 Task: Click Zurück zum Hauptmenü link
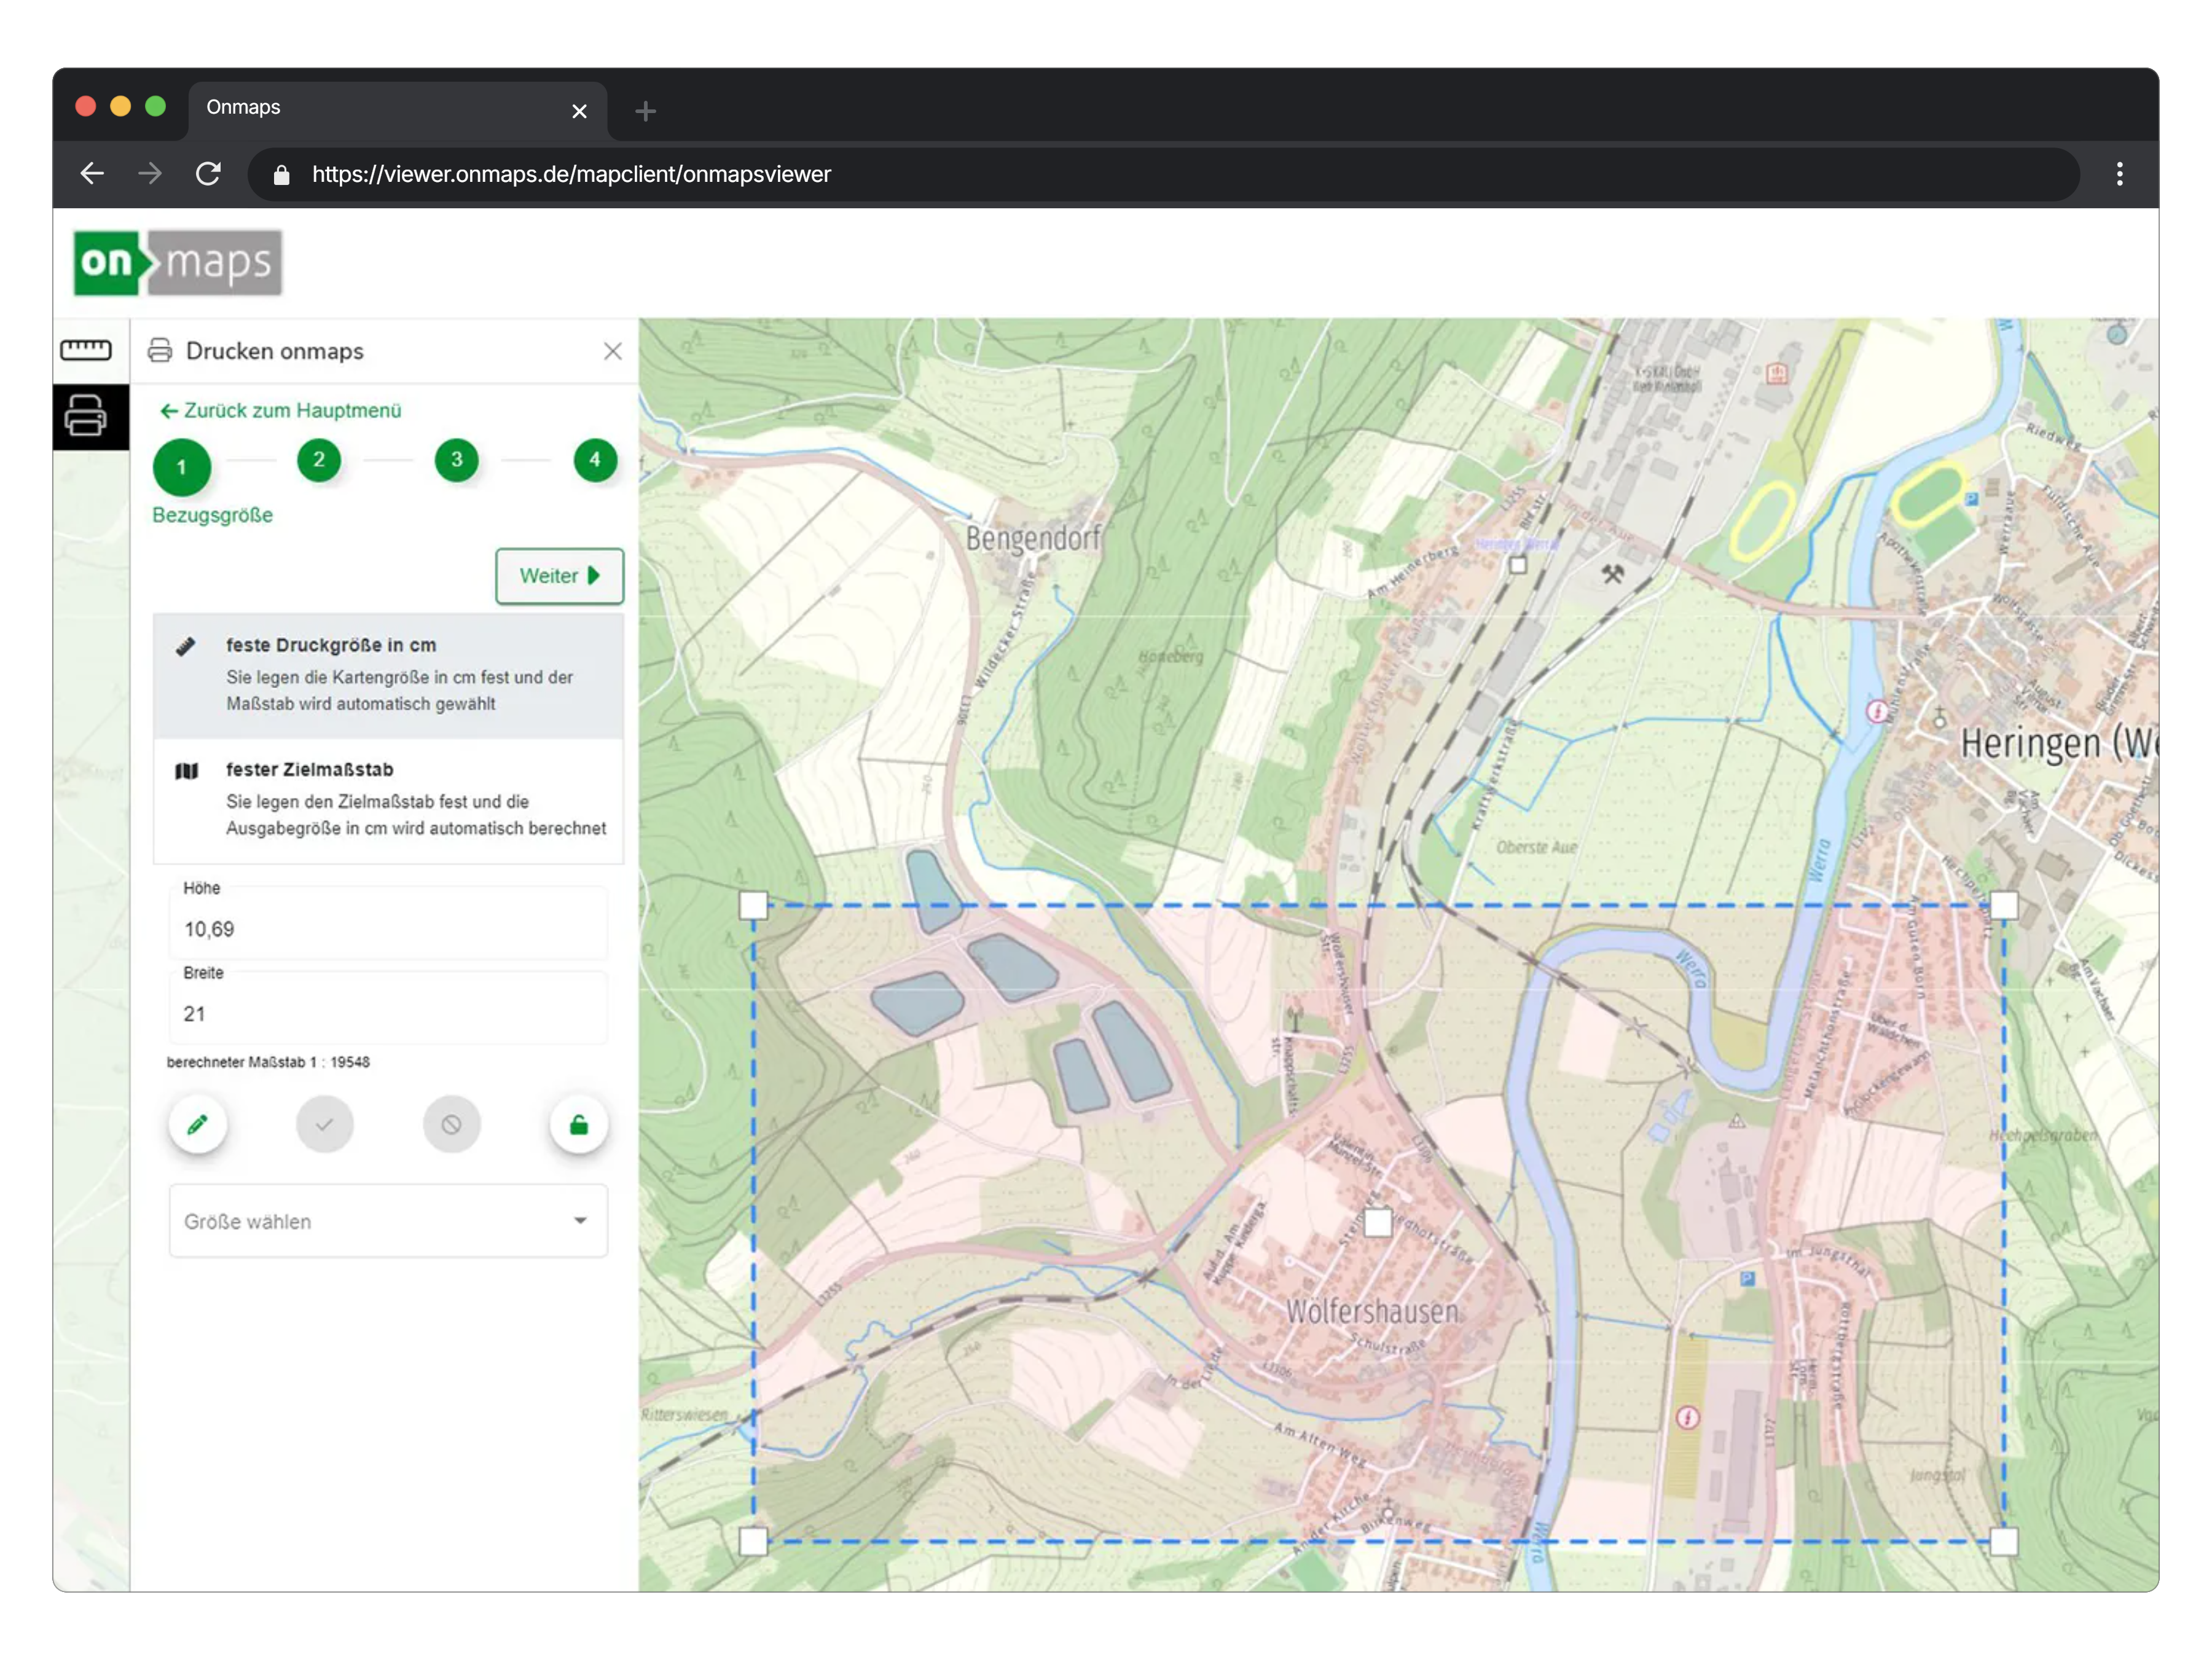click(281, 411)
